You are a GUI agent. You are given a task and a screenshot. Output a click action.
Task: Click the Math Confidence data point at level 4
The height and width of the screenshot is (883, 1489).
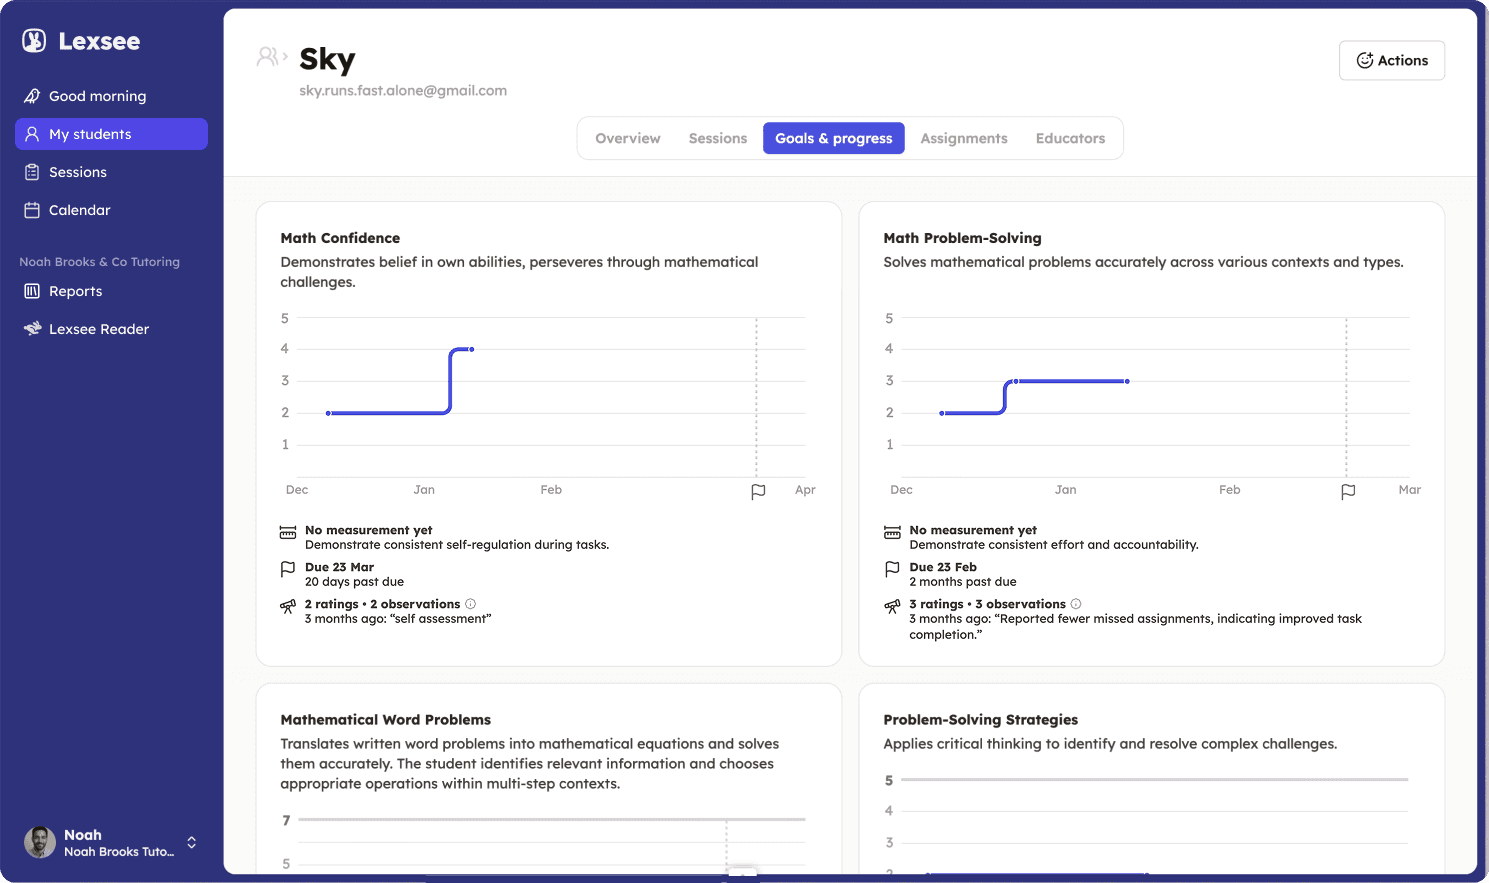point(471,349)
